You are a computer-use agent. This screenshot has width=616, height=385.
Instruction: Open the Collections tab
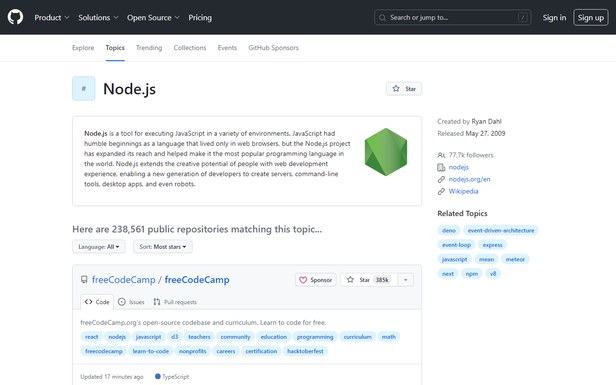click(x=190, y=48)
